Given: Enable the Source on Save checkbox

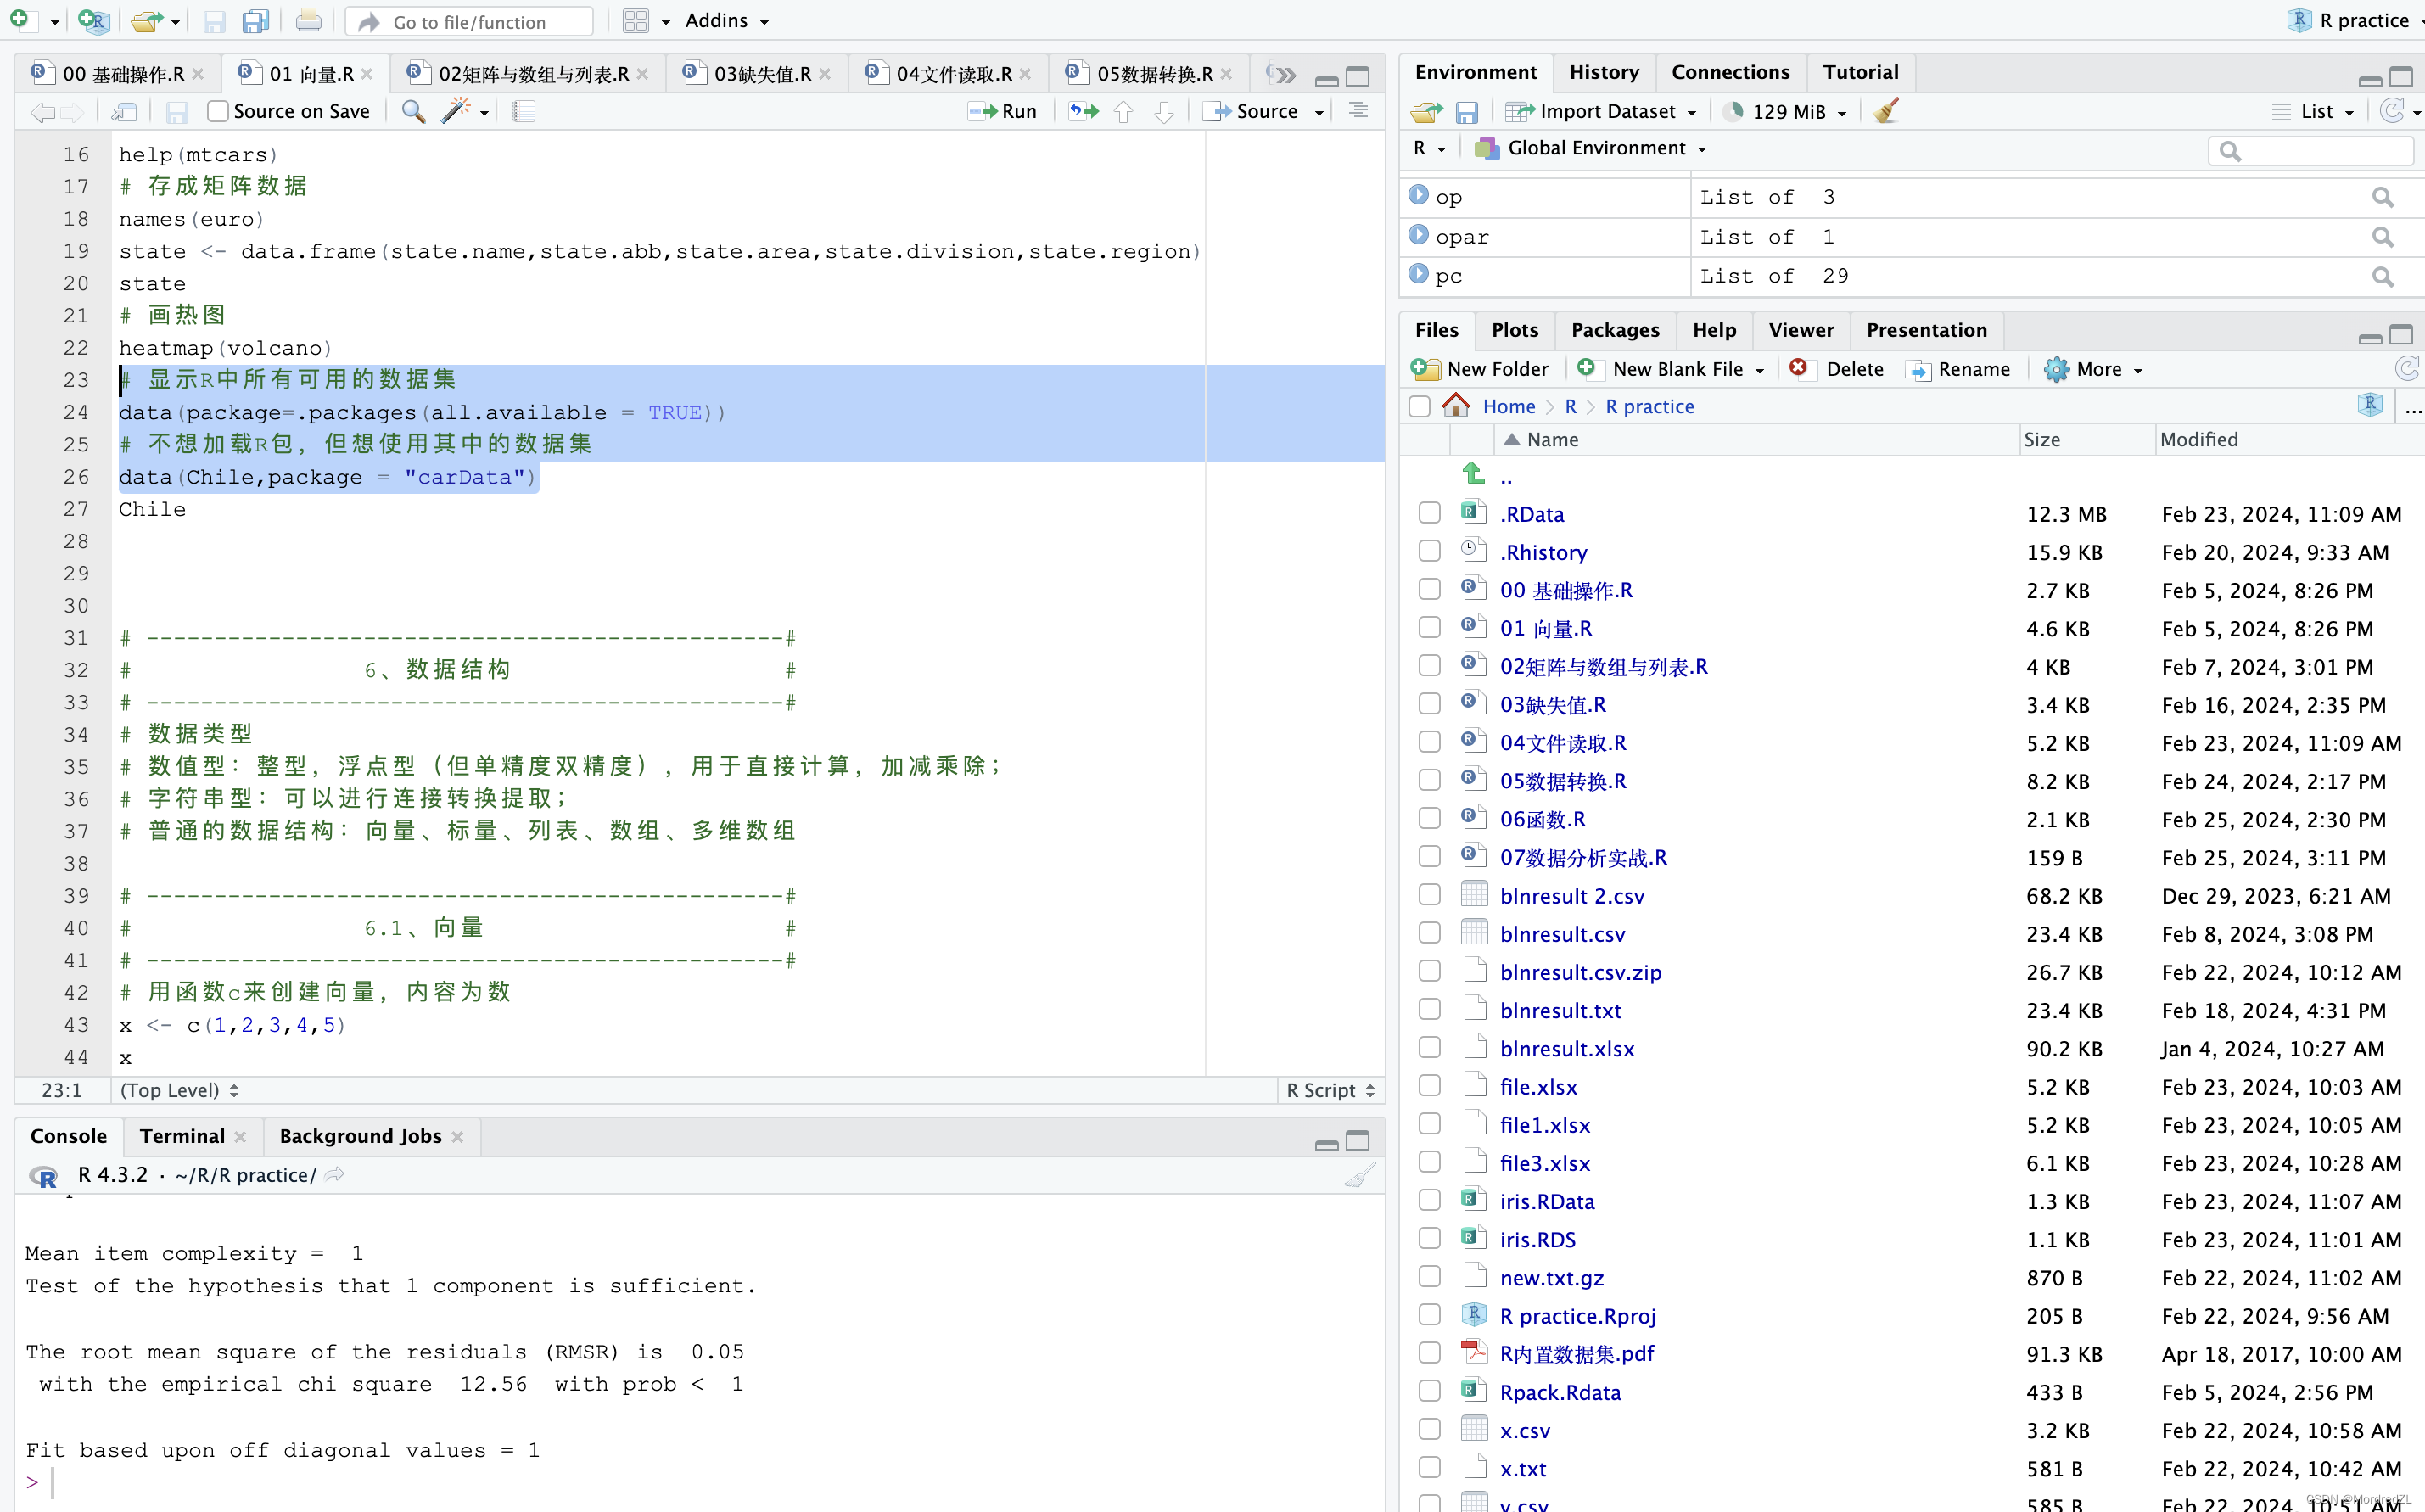Looking at the screenshot, I should tap(218, 111).
